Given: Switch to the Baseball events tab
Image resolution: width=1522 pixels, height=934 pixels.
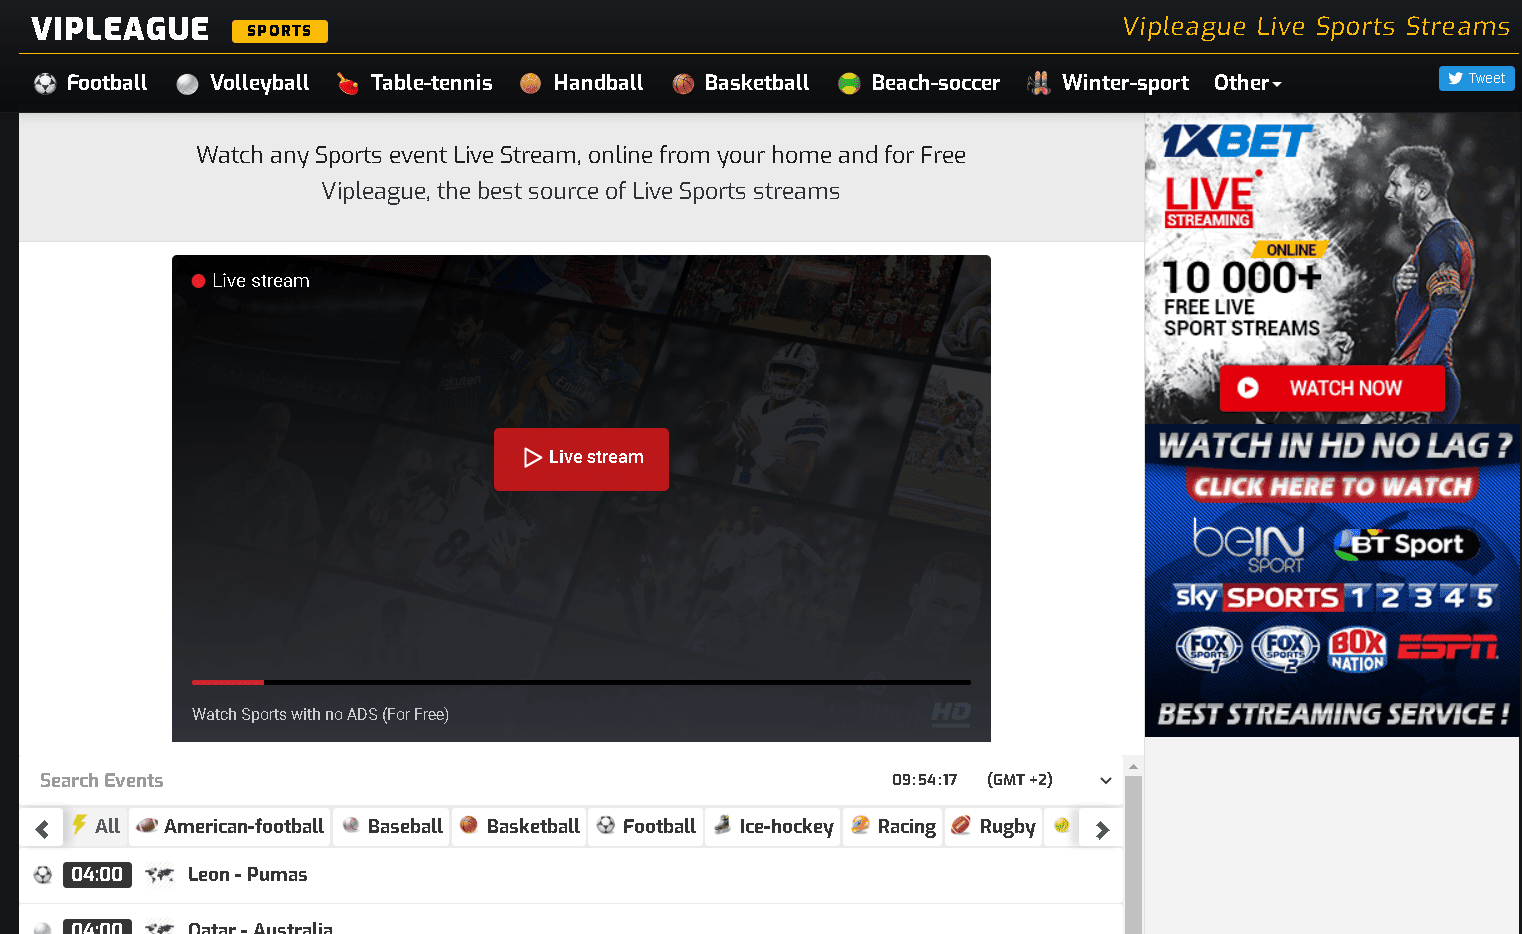Looking at the screenshot, I should click(391, 827).
